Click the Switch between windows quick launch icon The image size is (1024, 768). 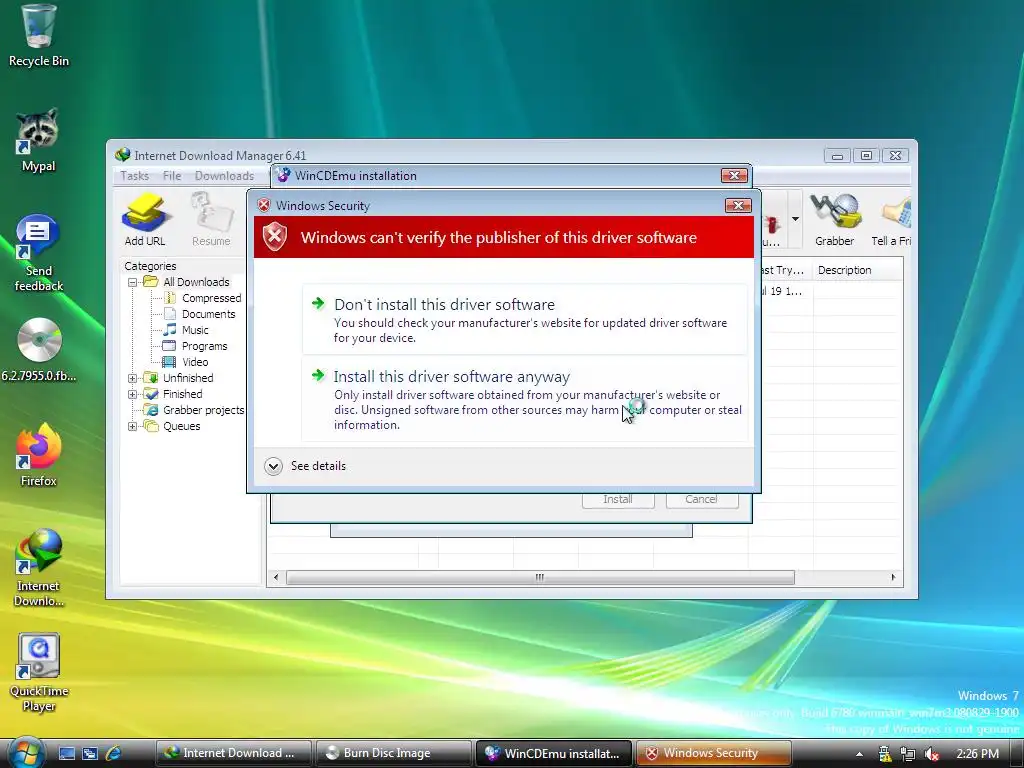tap(90, 753)
